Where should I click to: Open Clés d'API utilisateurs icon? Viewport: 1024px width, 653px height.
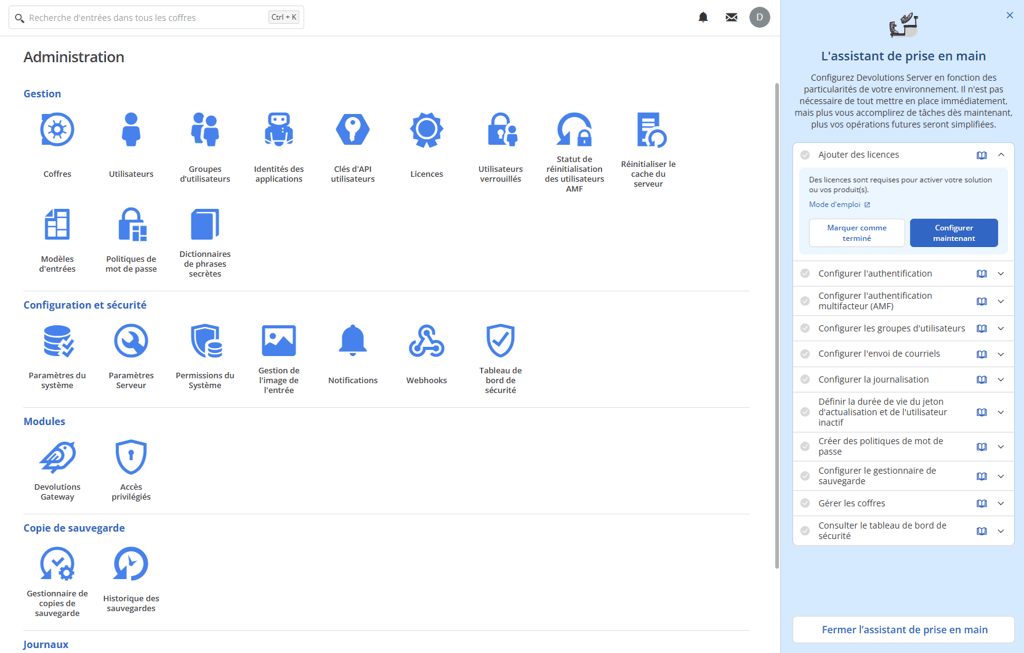[352, 131]
